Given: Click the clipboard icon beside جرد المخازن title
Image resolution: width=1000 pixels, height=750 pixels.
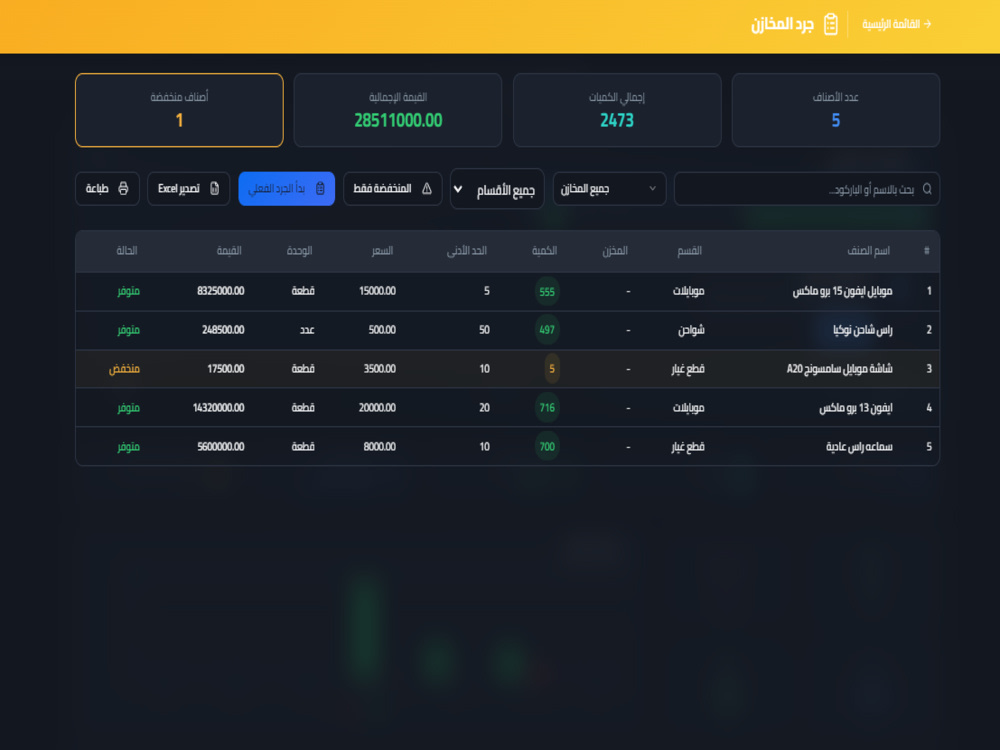Looking at the screenshot, I should [x=830, y=24].
